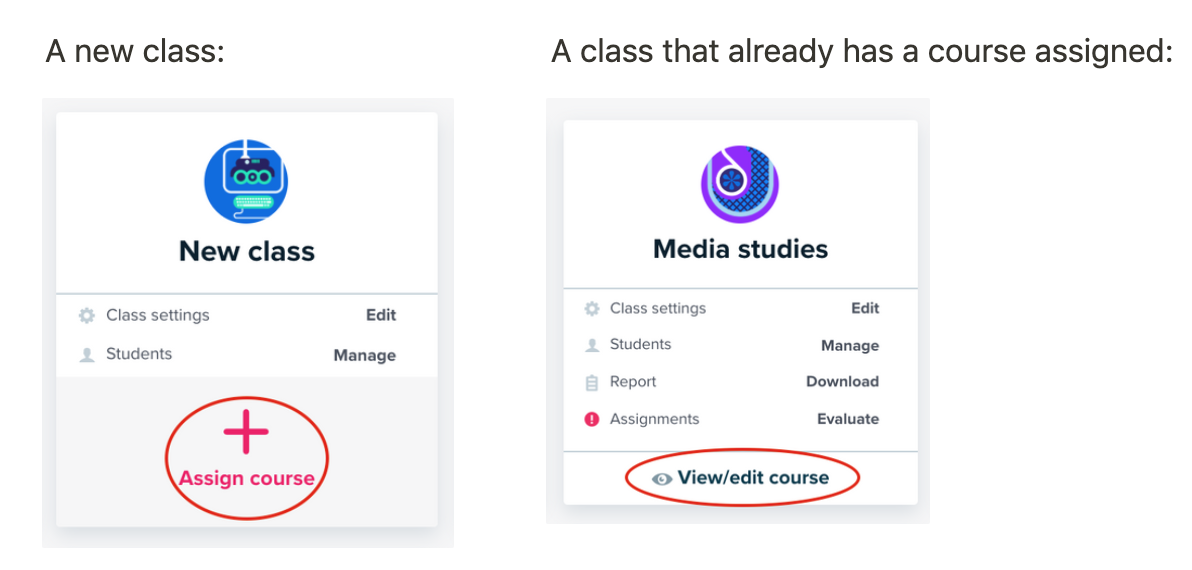Click the Media studies purple avatar
The image size is (1192, 570).
point(740,183)
